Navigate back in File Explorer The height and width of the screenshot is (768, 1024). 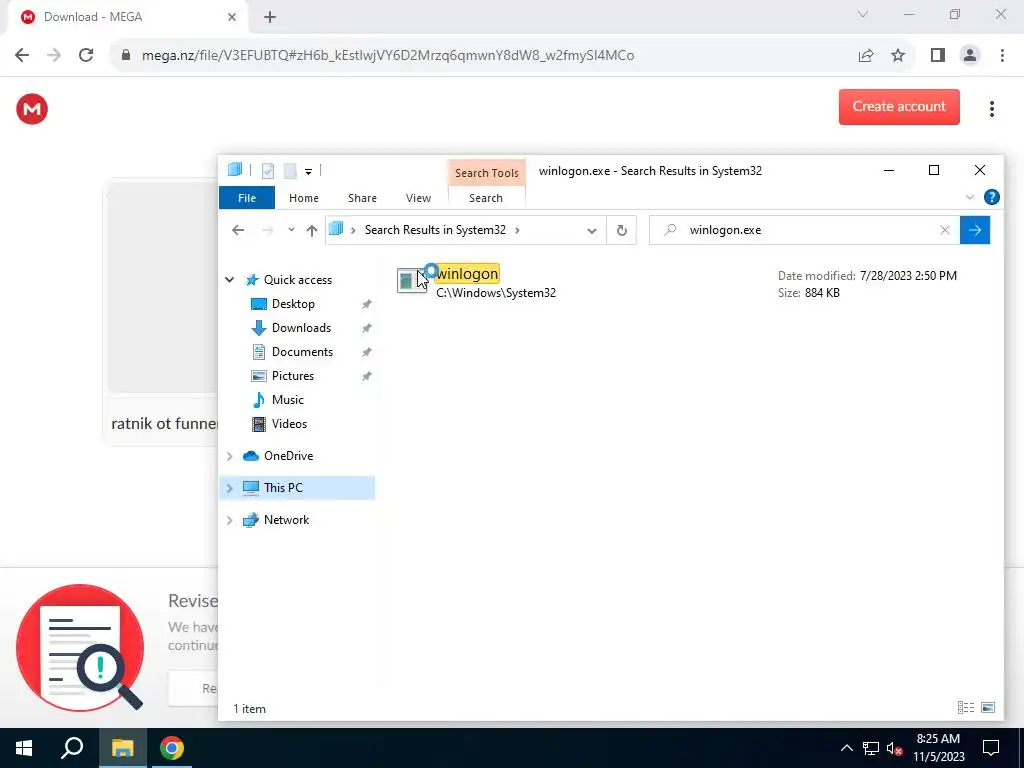click(238, 230)
